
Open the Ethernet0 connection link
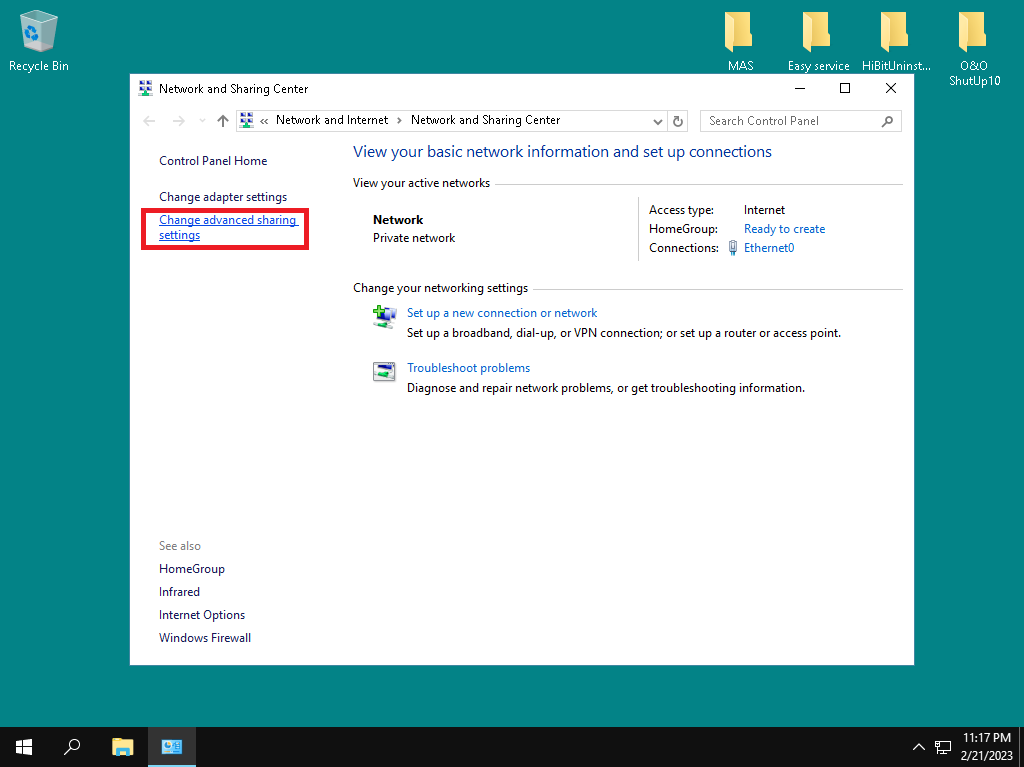point(768,248)
